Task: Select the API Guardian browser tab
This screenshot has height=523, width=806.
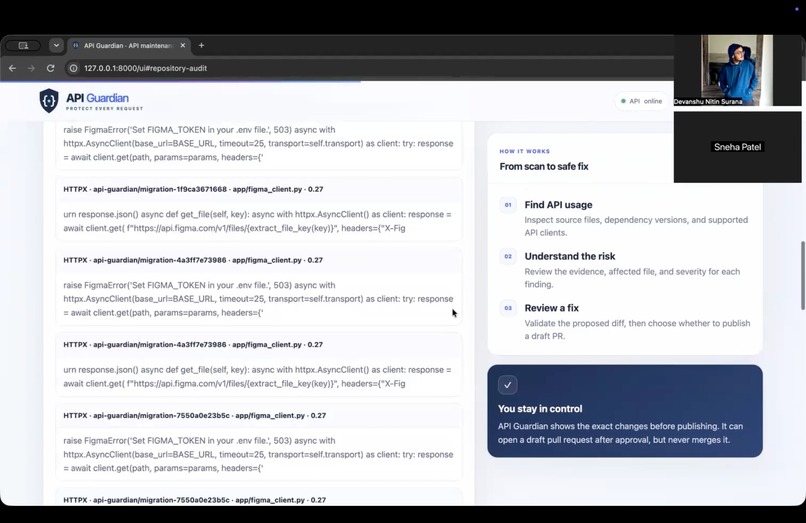Action: pos(129,45)
